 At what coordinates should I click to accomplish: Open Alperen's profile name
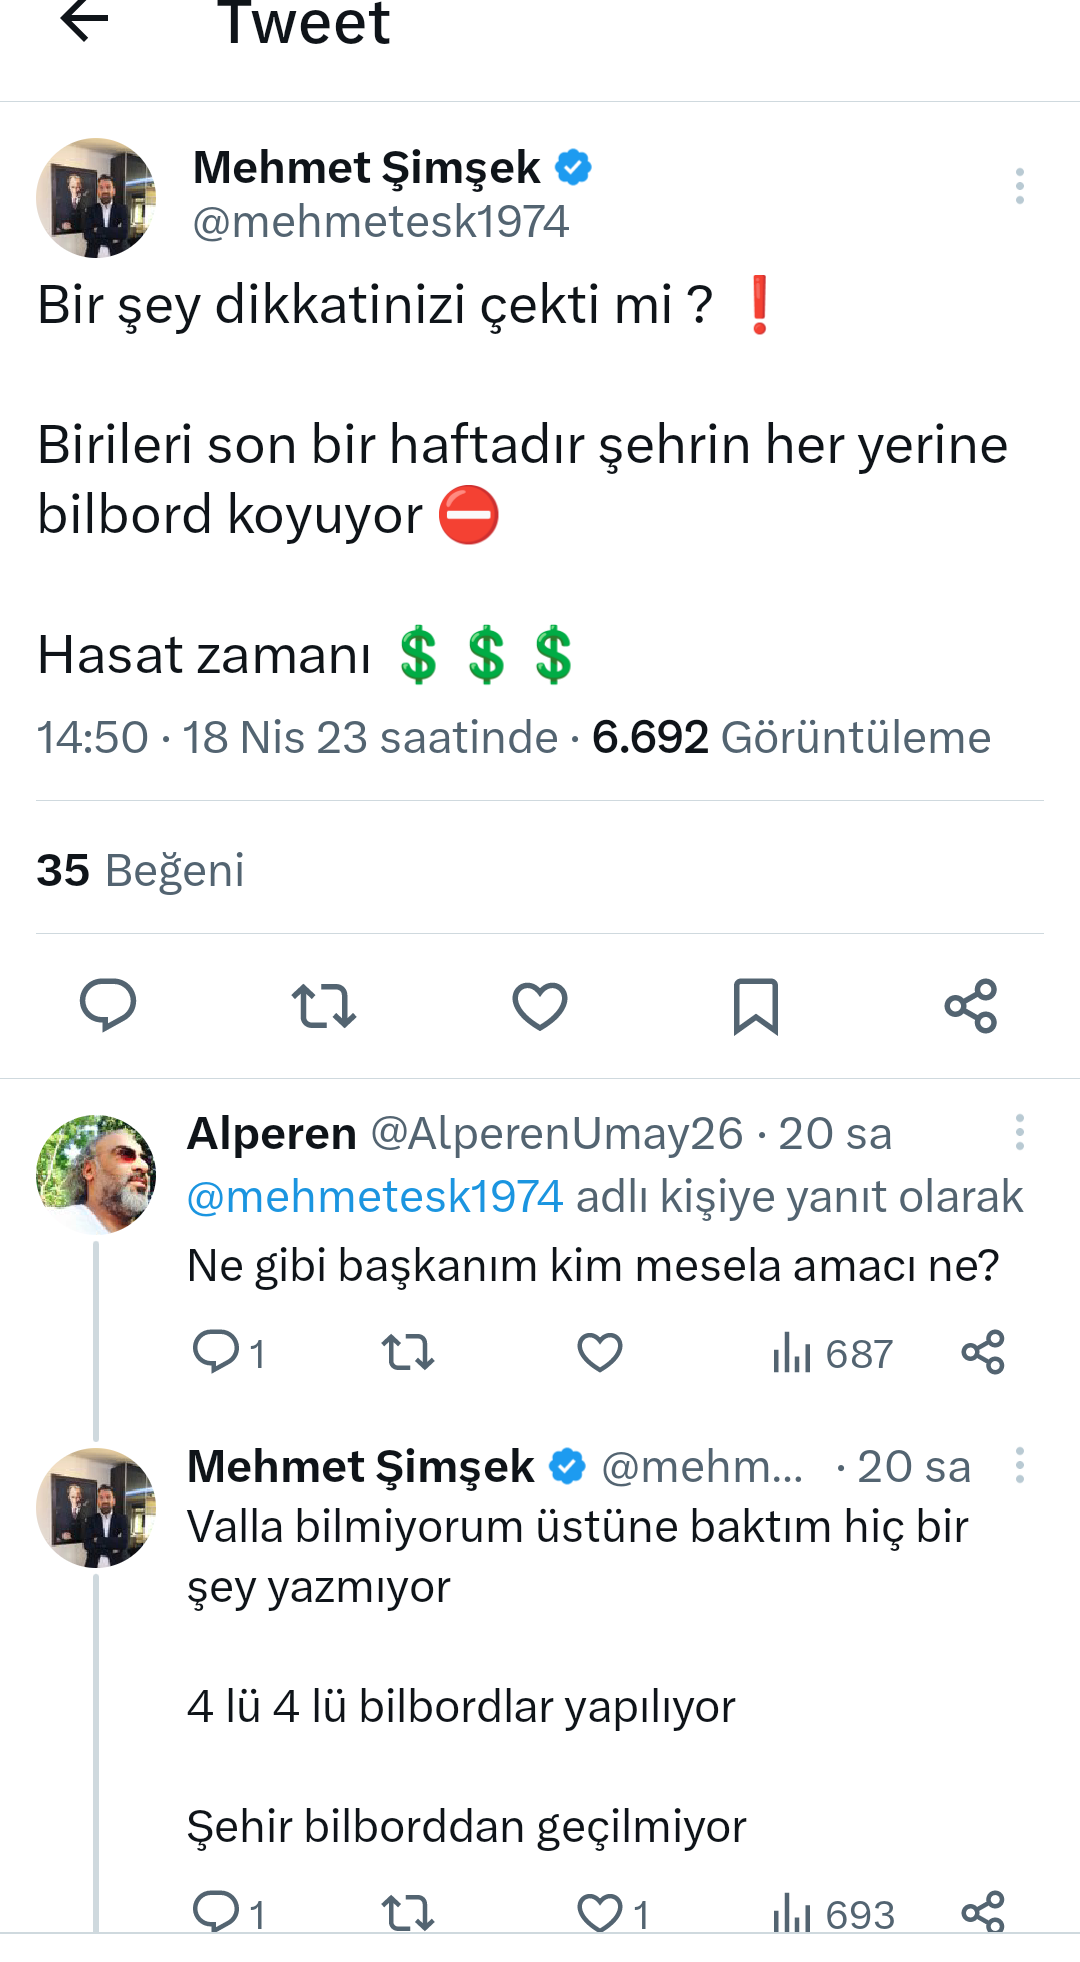click(x=272, y=1134)
